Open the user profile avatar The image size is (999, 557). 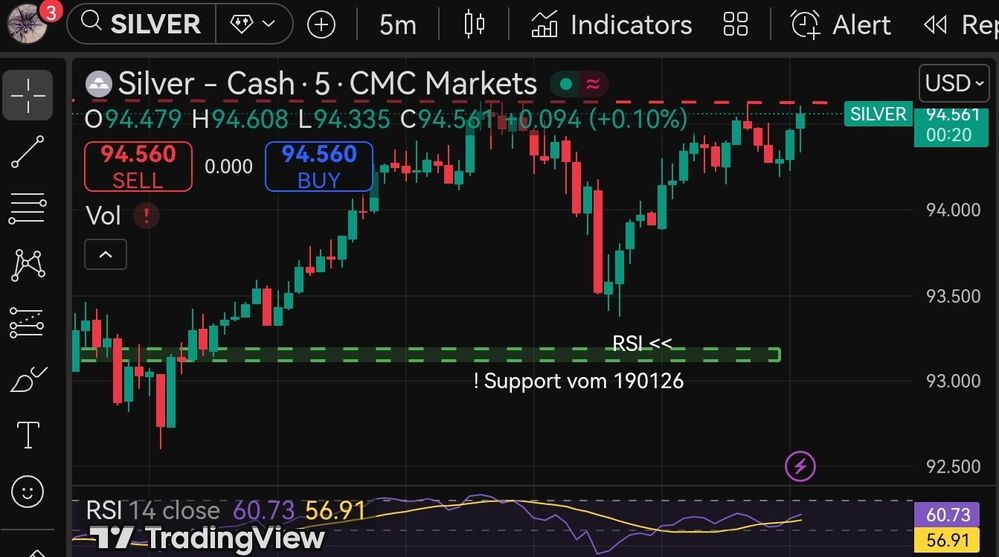[x=27, y=24]
